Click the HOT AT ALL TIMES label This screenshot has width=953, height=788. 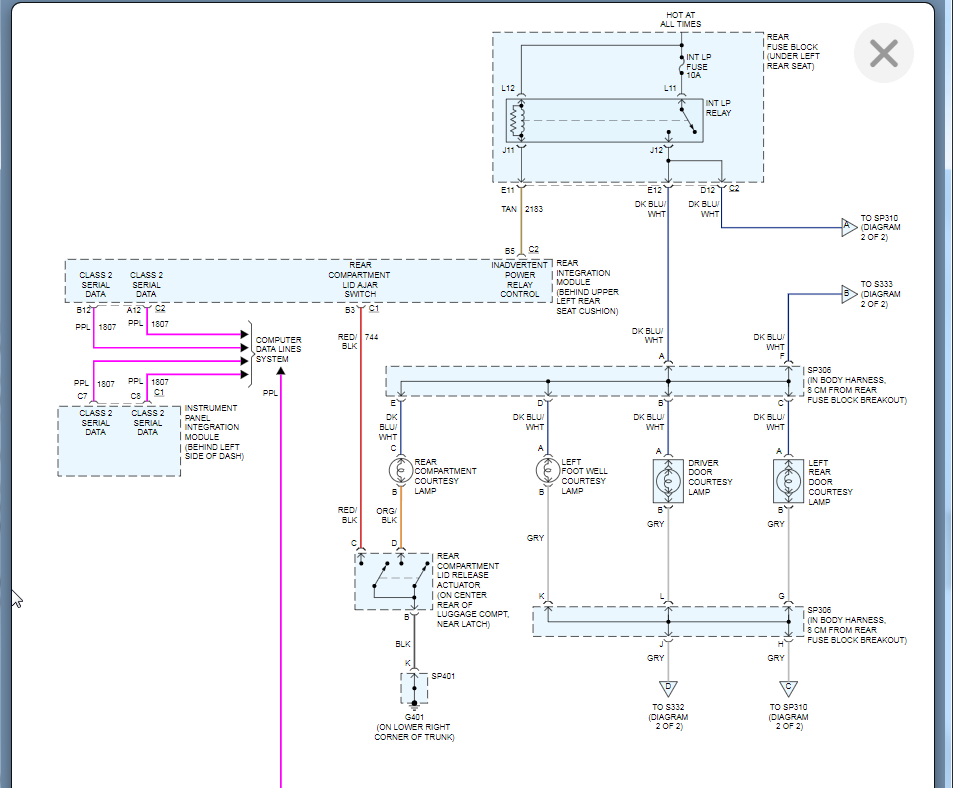tap(683, 20)
